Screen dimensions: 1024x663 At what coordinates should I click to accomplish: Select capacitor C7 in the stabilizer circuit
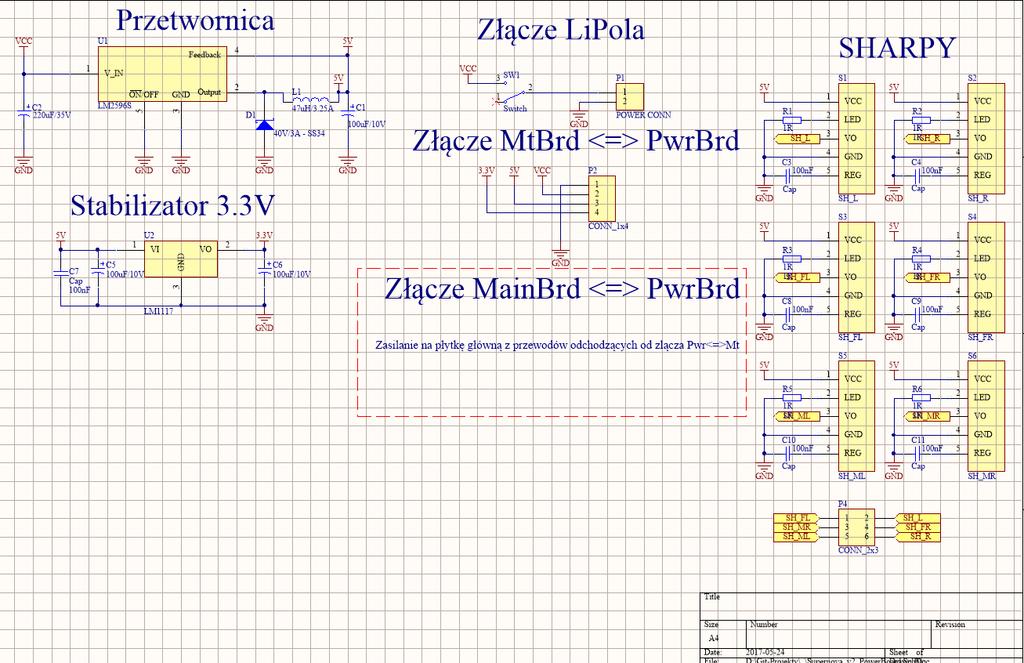[61, 272]
